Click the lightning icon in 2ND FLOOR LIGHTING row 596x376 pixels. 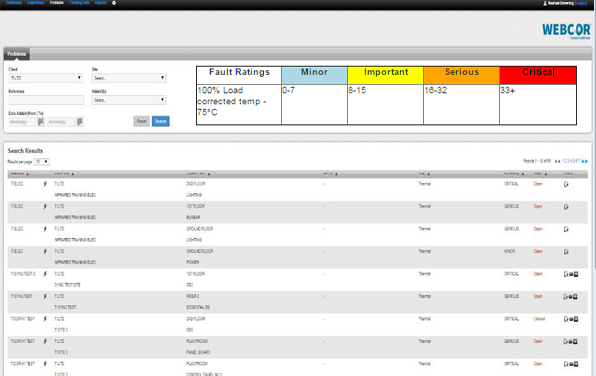(x=45, y=184)
